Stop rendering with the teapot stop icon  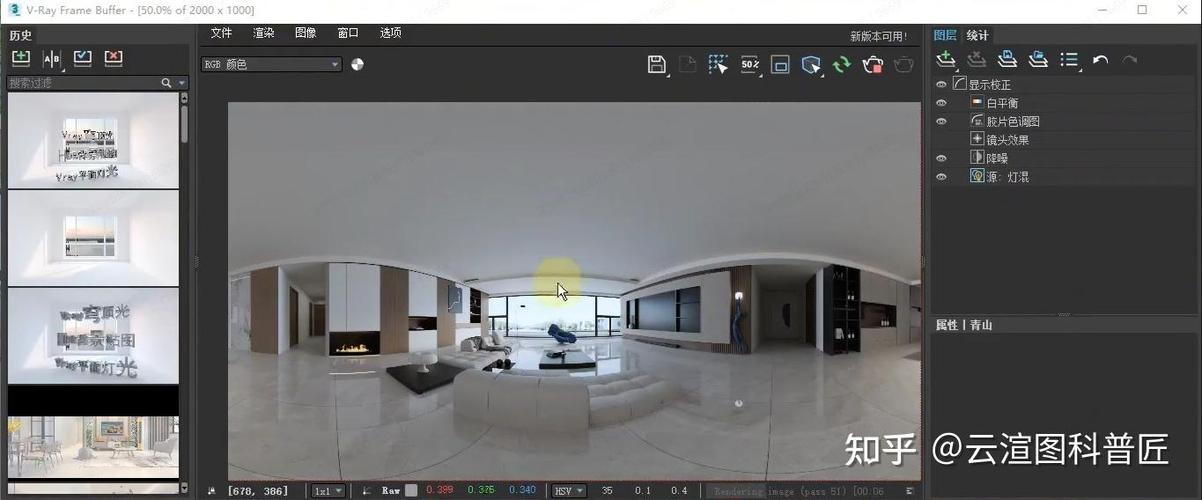click(x=872, y=65)
